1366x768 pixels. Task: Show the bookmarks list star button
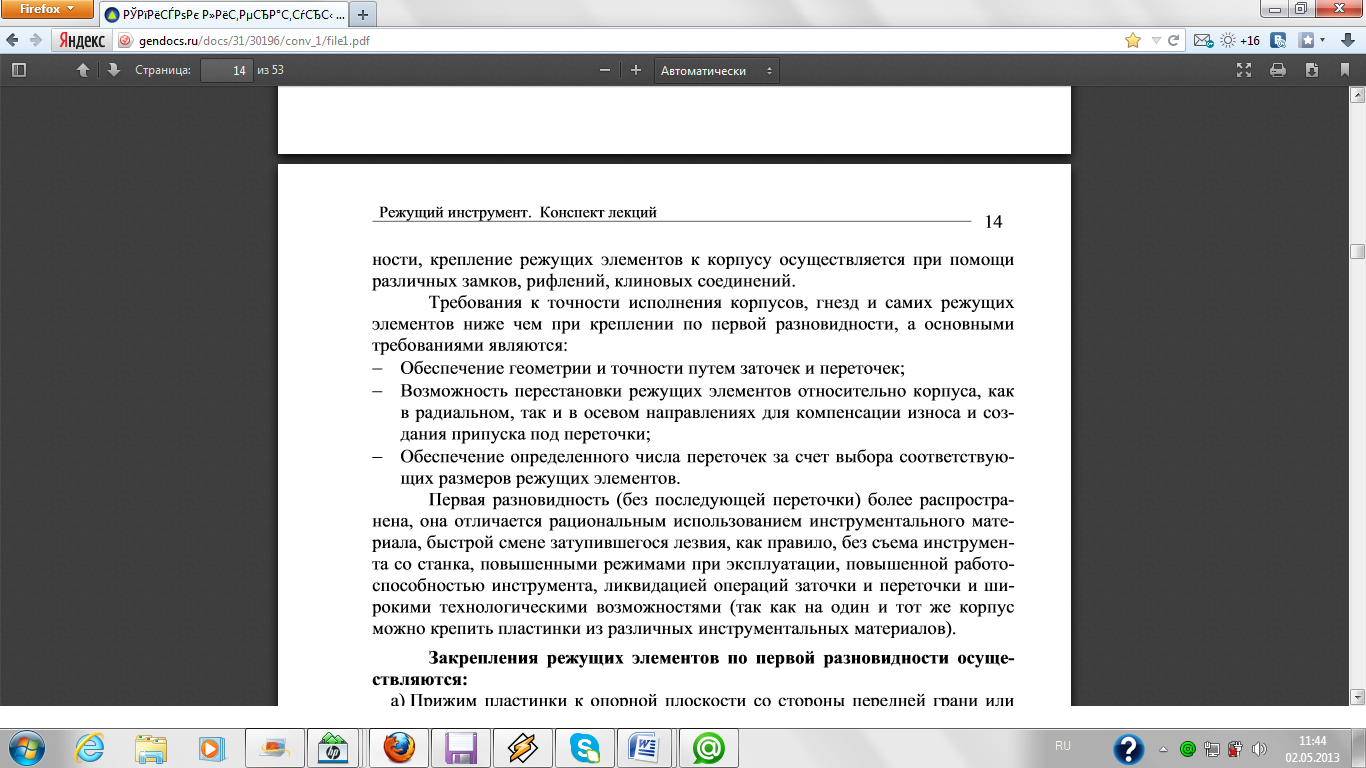[1306, 41]
